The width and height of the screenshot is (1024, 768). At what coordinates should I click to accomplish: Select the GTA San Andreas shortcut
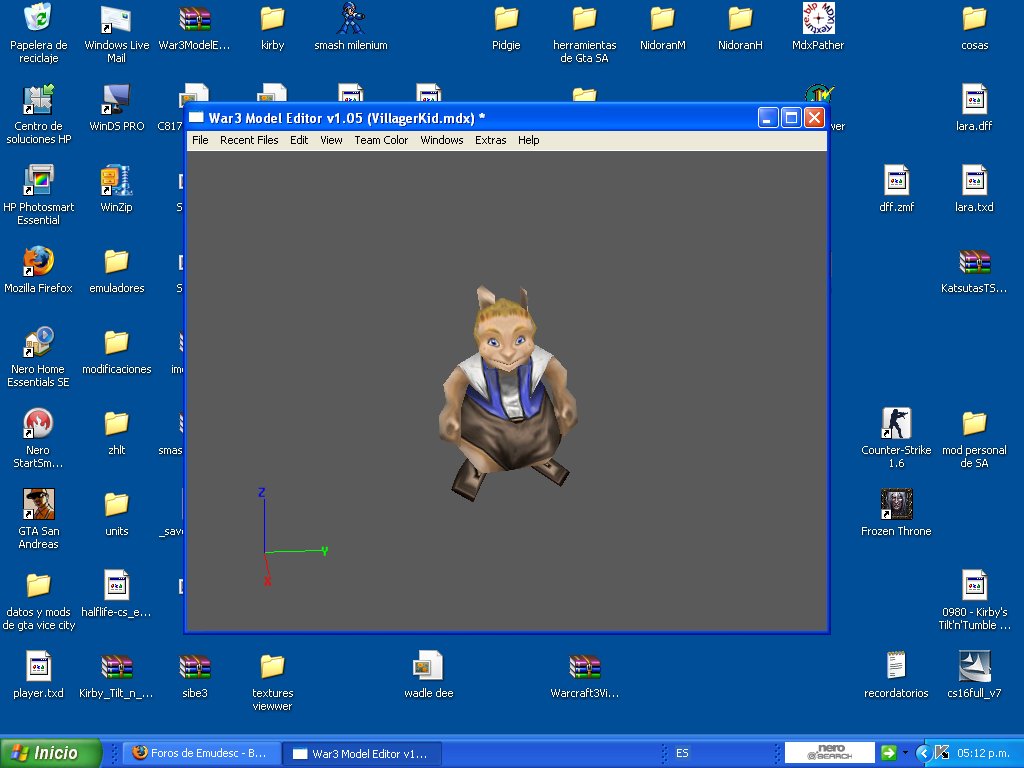39,519
